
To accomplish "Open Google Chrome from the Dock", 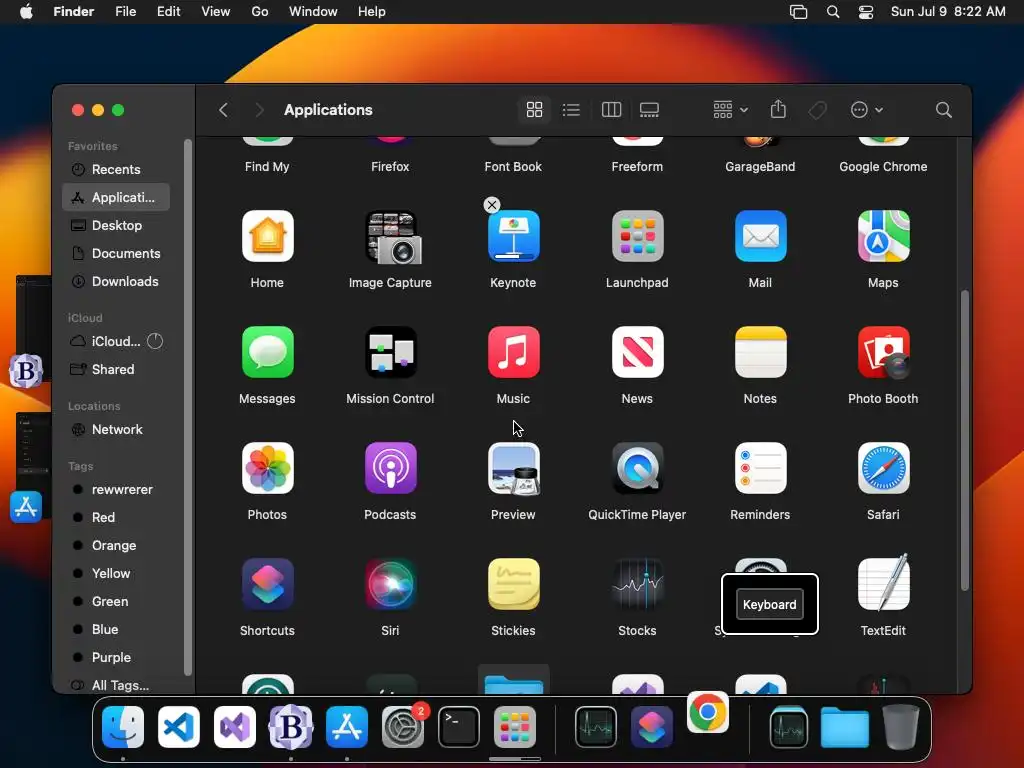I will pyautogui.click(x=708, y=712).
